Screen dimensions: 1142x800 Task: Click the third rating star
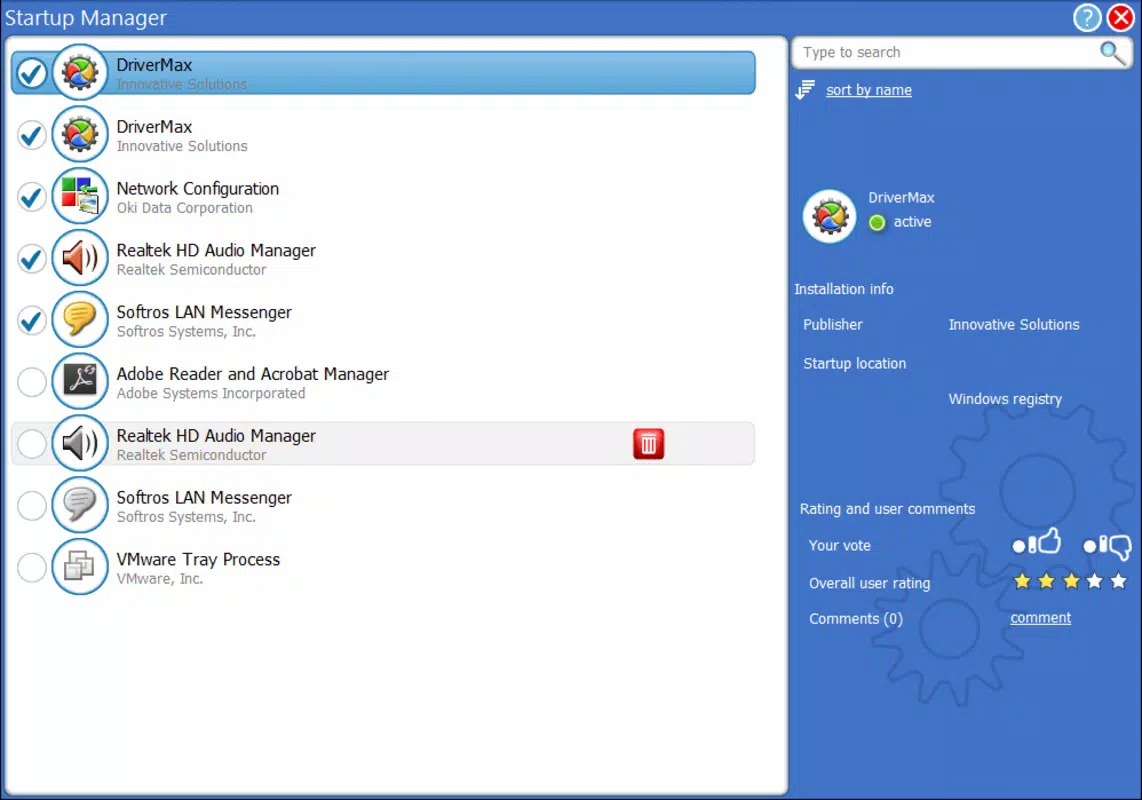click(x=1071, y=581)
